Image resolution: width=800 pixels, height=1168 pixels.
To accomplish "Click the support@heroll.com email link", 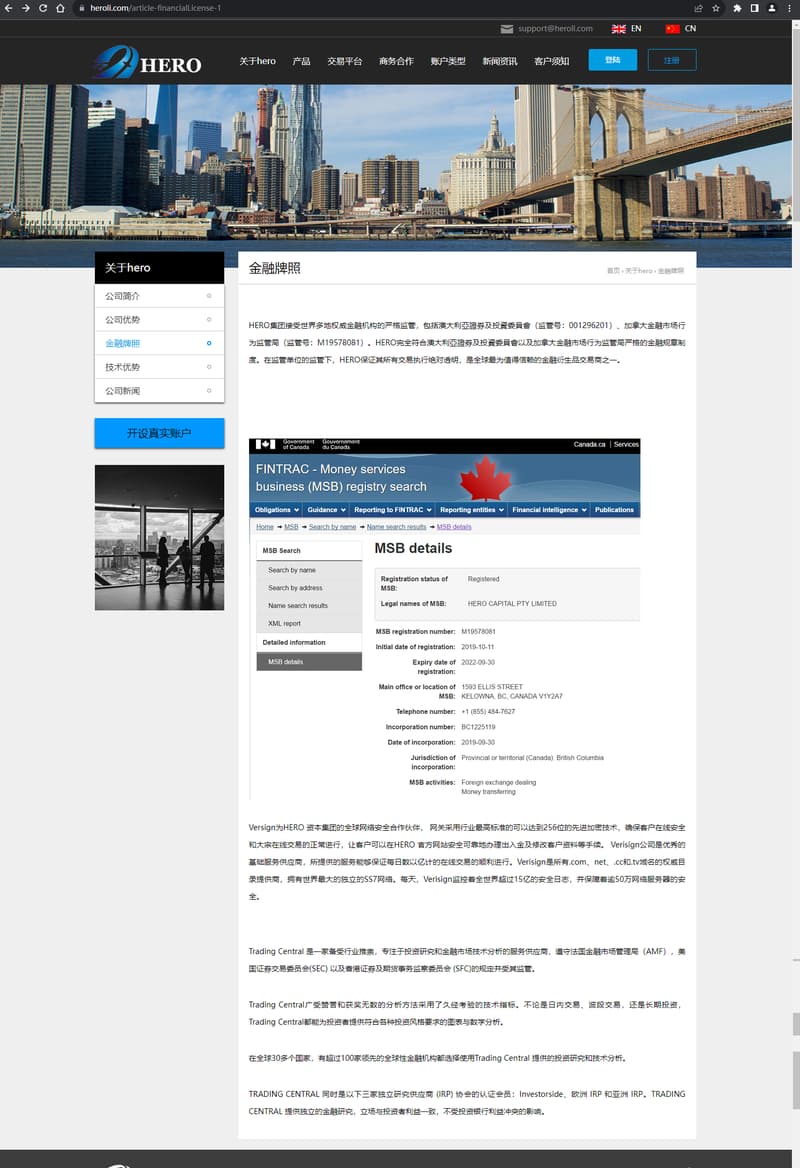I will (x=555, y=28).
